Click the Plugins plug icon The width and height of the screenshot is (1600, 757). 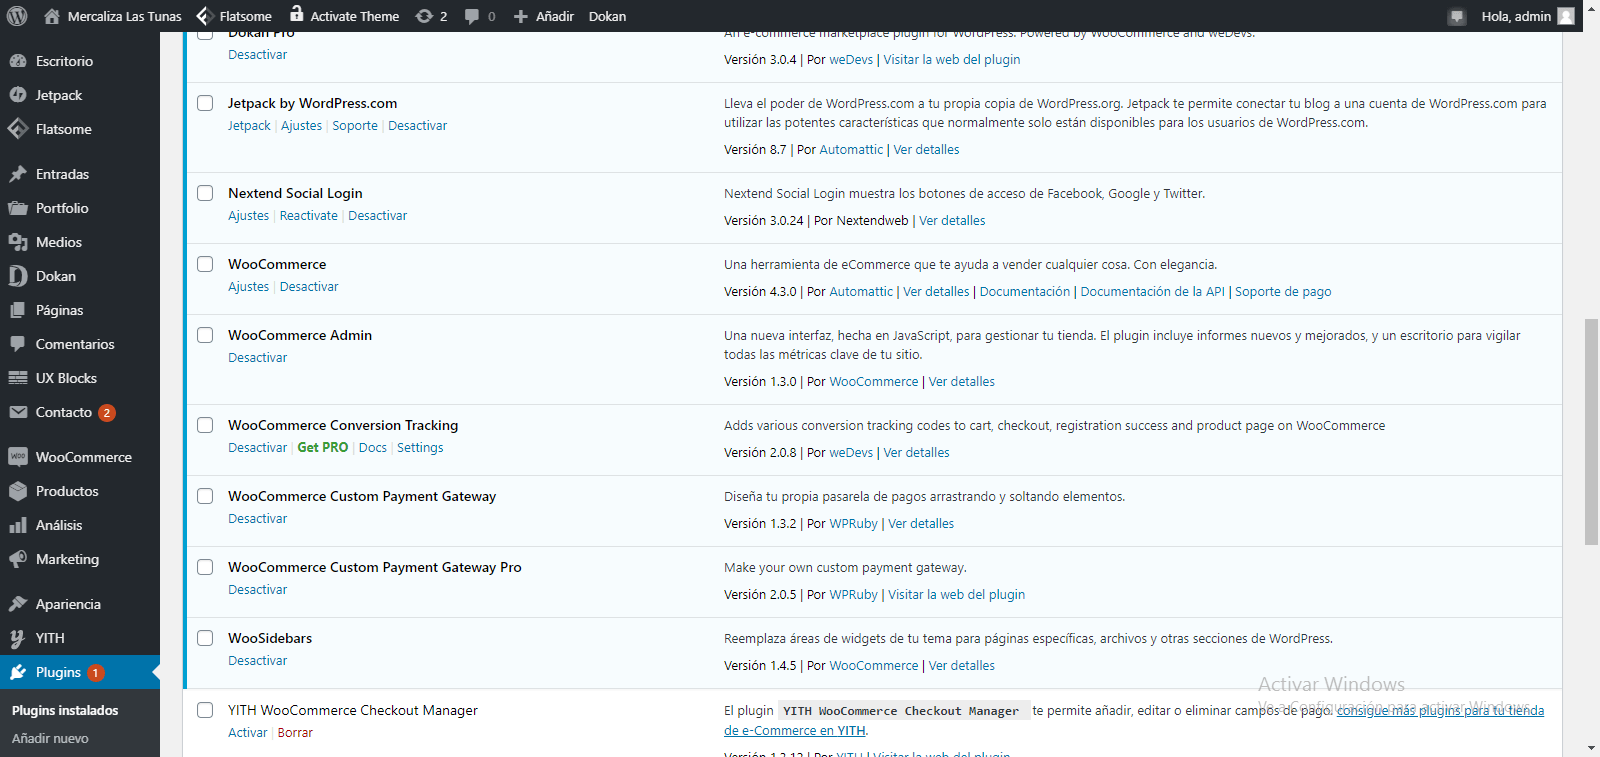click(18, 672)
